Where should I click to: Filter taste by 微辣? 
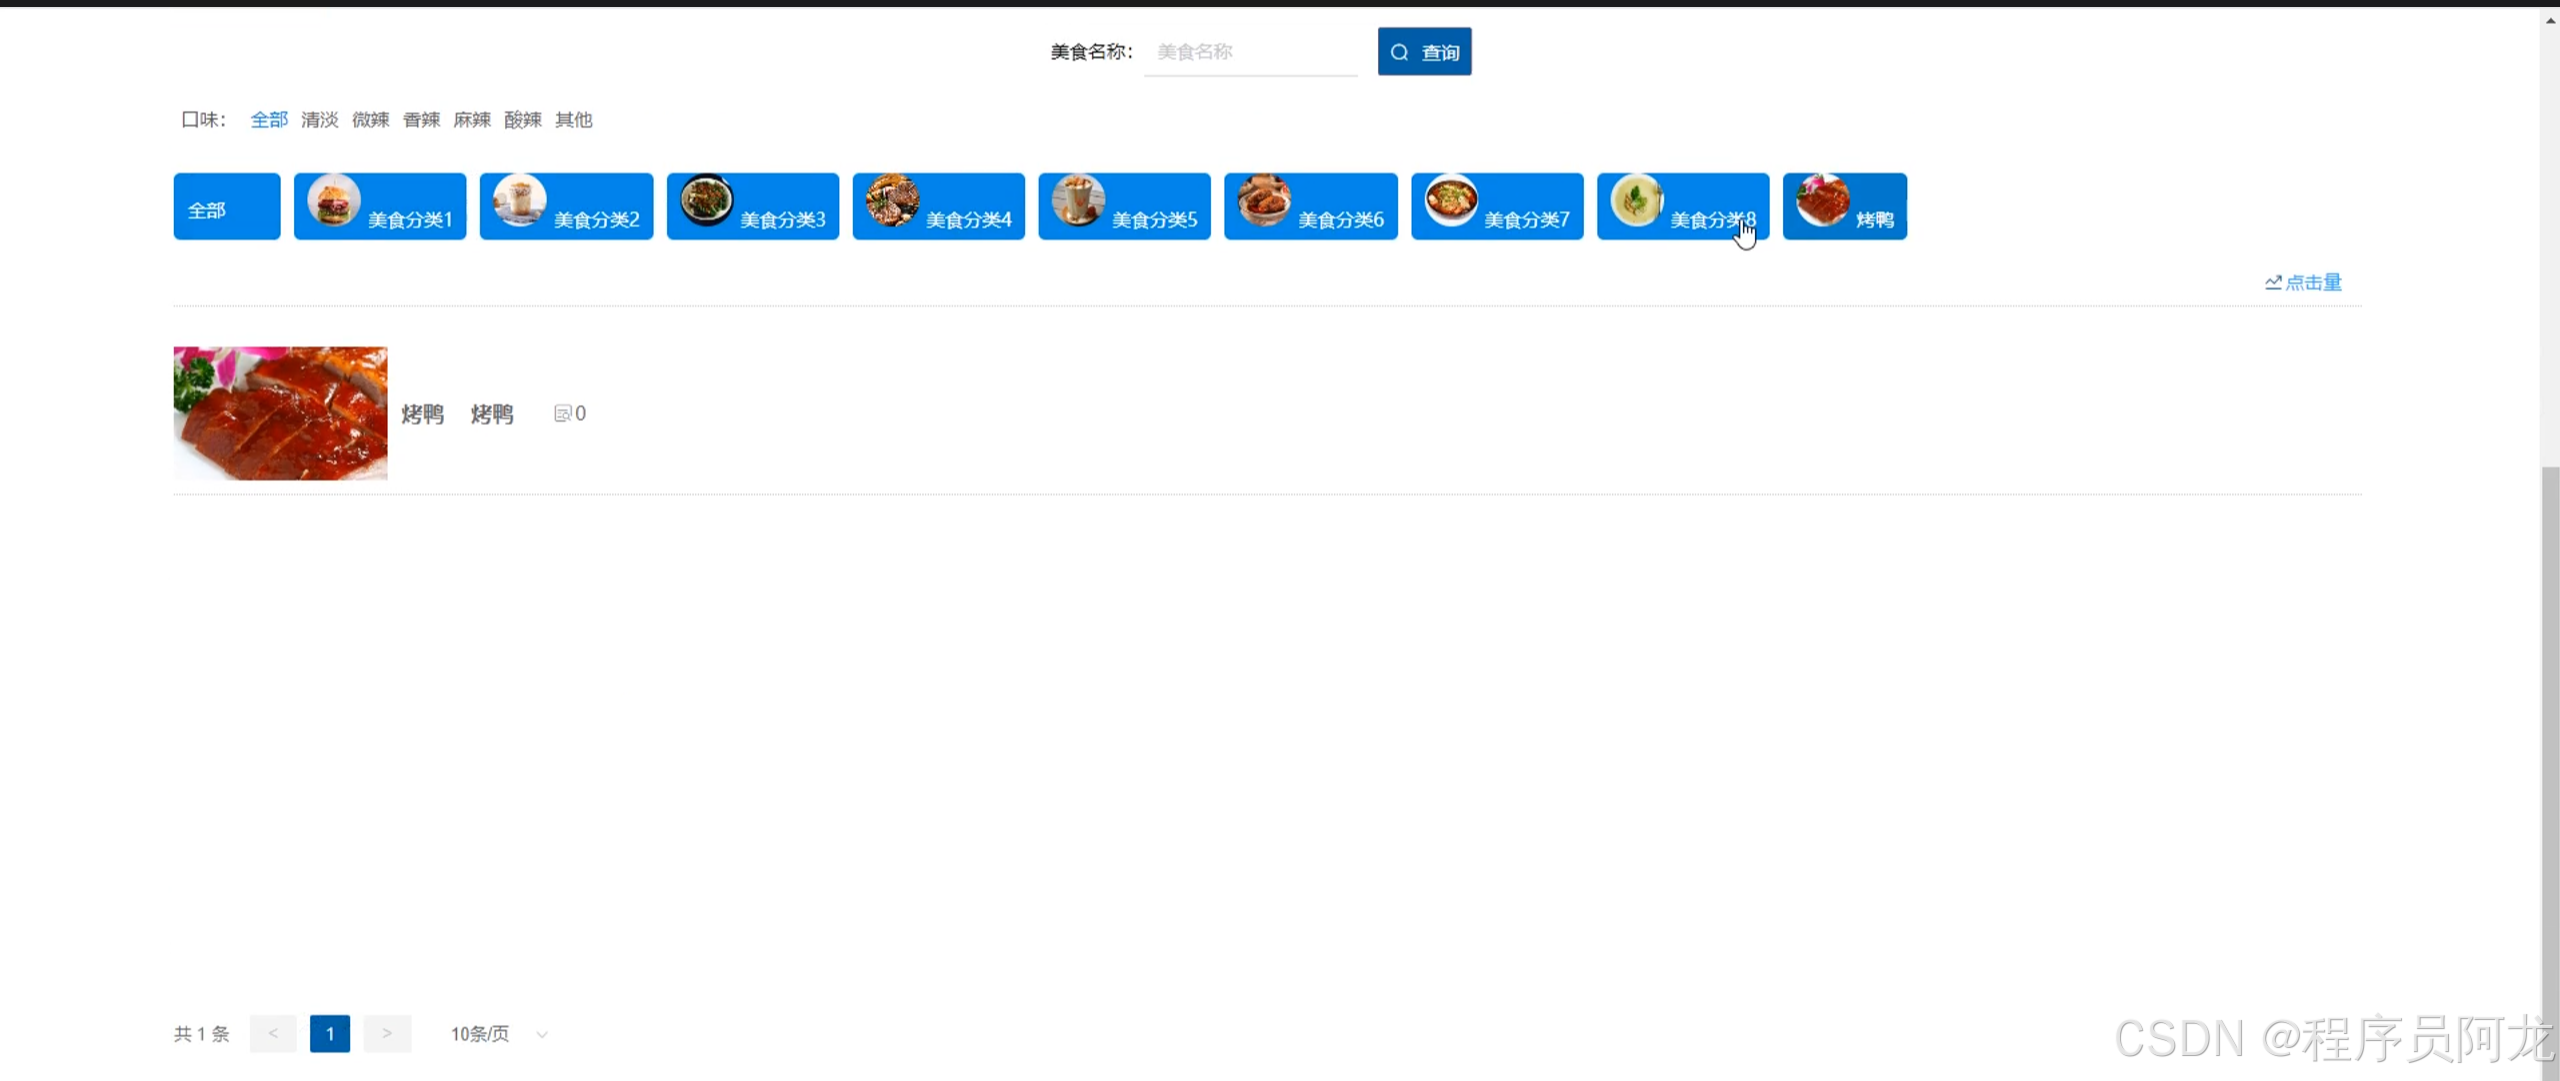tap(370, 120)
